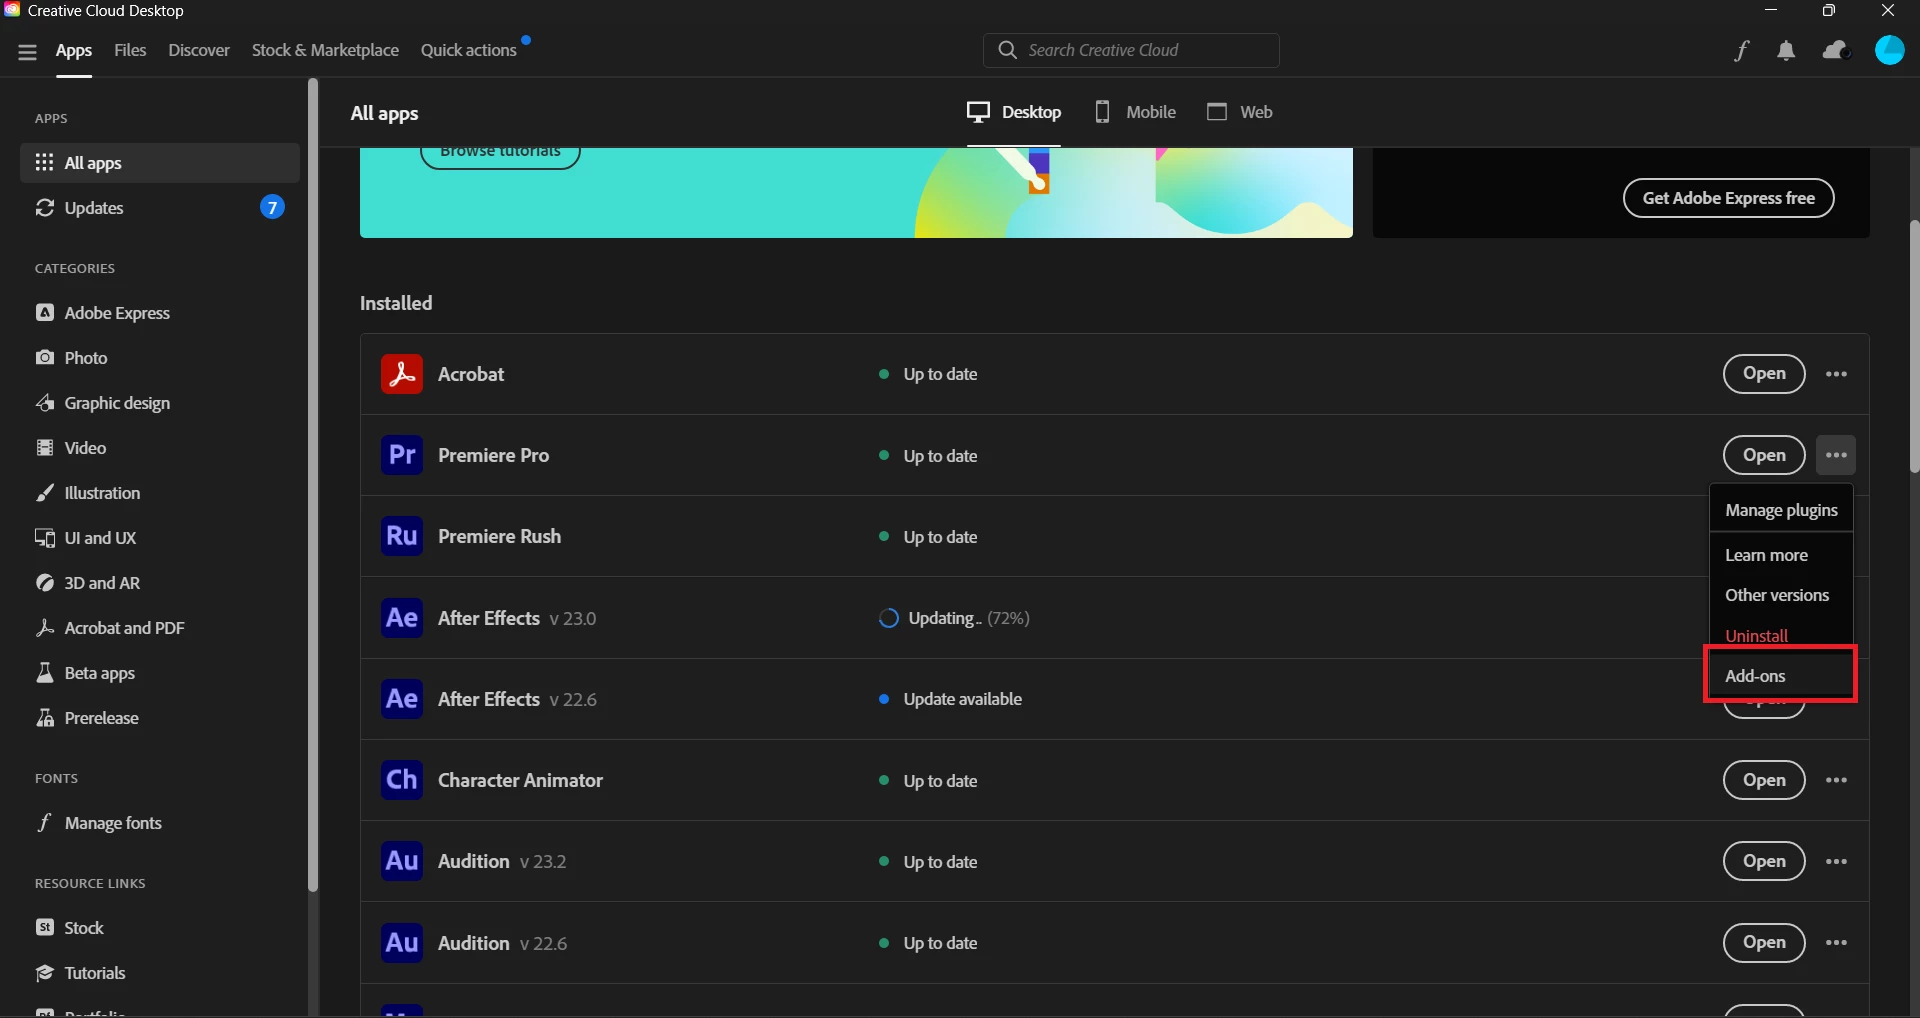Check cloud sync status icon
Image resolution: width=1920 pixels, height=1018 pixels.
pos(1836,50)
